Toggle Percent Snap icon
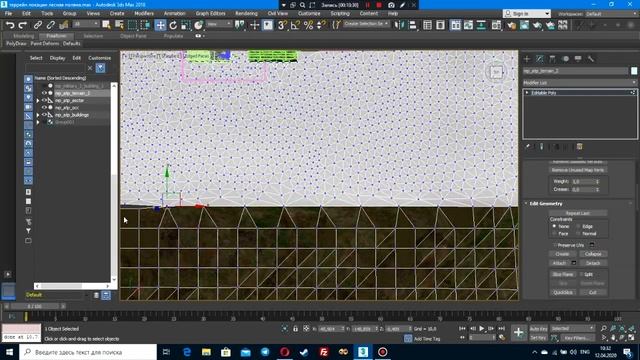This screenshot has width=640, height=360. coord(309,25)
